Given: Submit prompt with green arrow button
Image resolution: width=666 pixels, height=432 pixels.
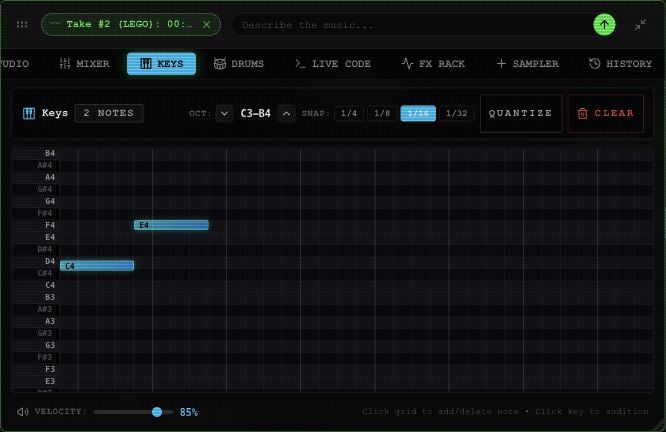Looking at the screenshot, I should coord(604,25).
